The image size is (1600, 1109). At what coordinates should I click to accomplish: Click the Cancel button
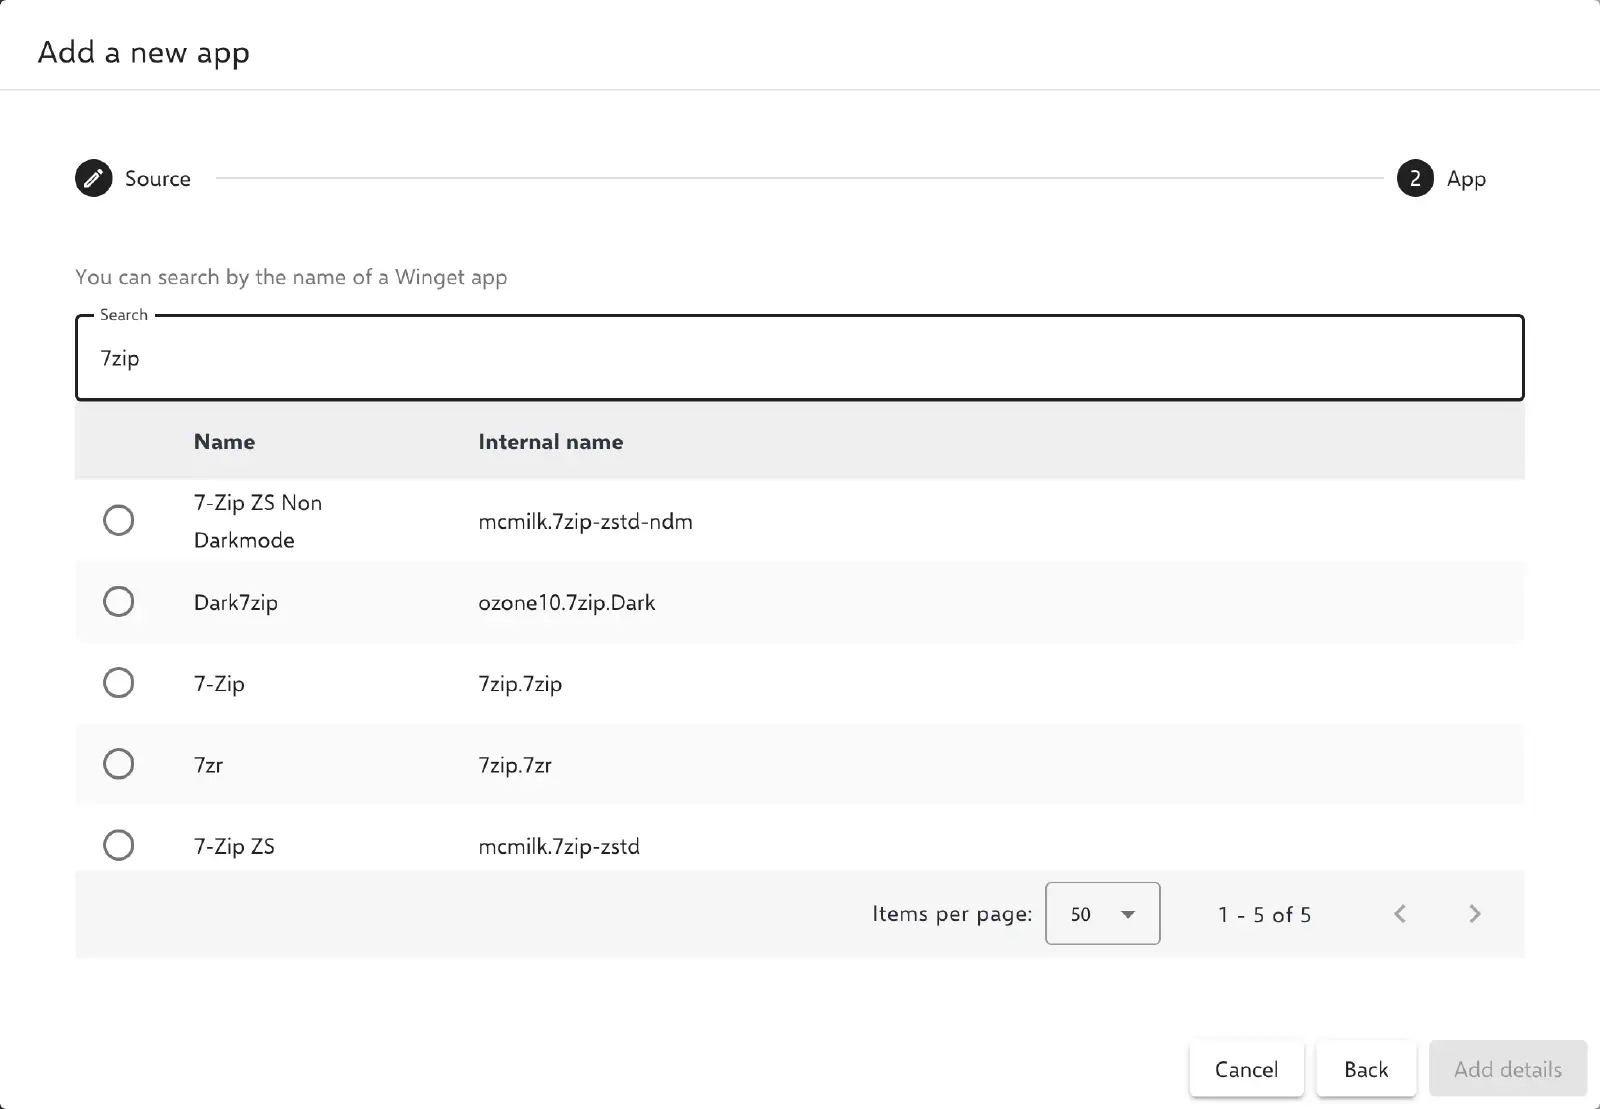click(1246, 1069)
